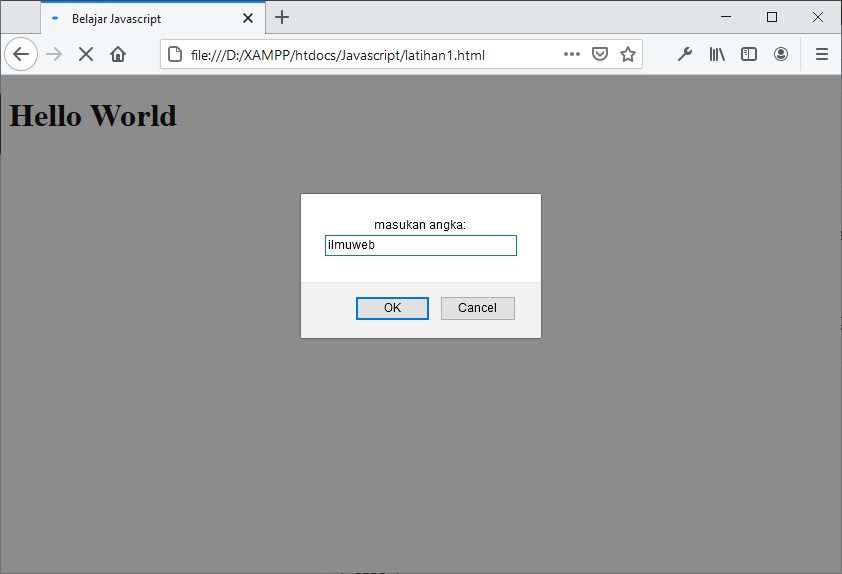The height and width of the screenshot is (574, 842).
Task: Open the page actions three-dot menu
Action: click(x=572, y=54)
